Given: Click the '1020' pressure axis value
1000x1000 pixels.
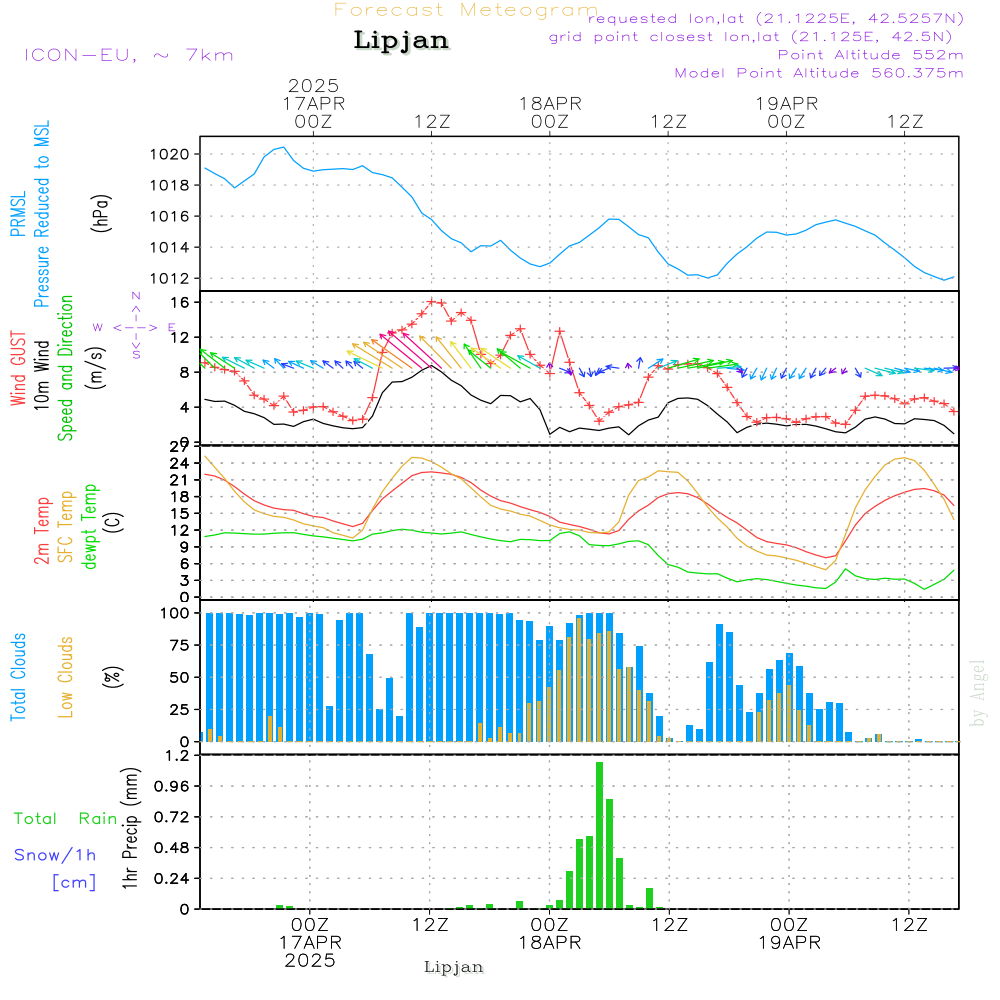Looking at the screenshot, I should click(x=170, y=154).
